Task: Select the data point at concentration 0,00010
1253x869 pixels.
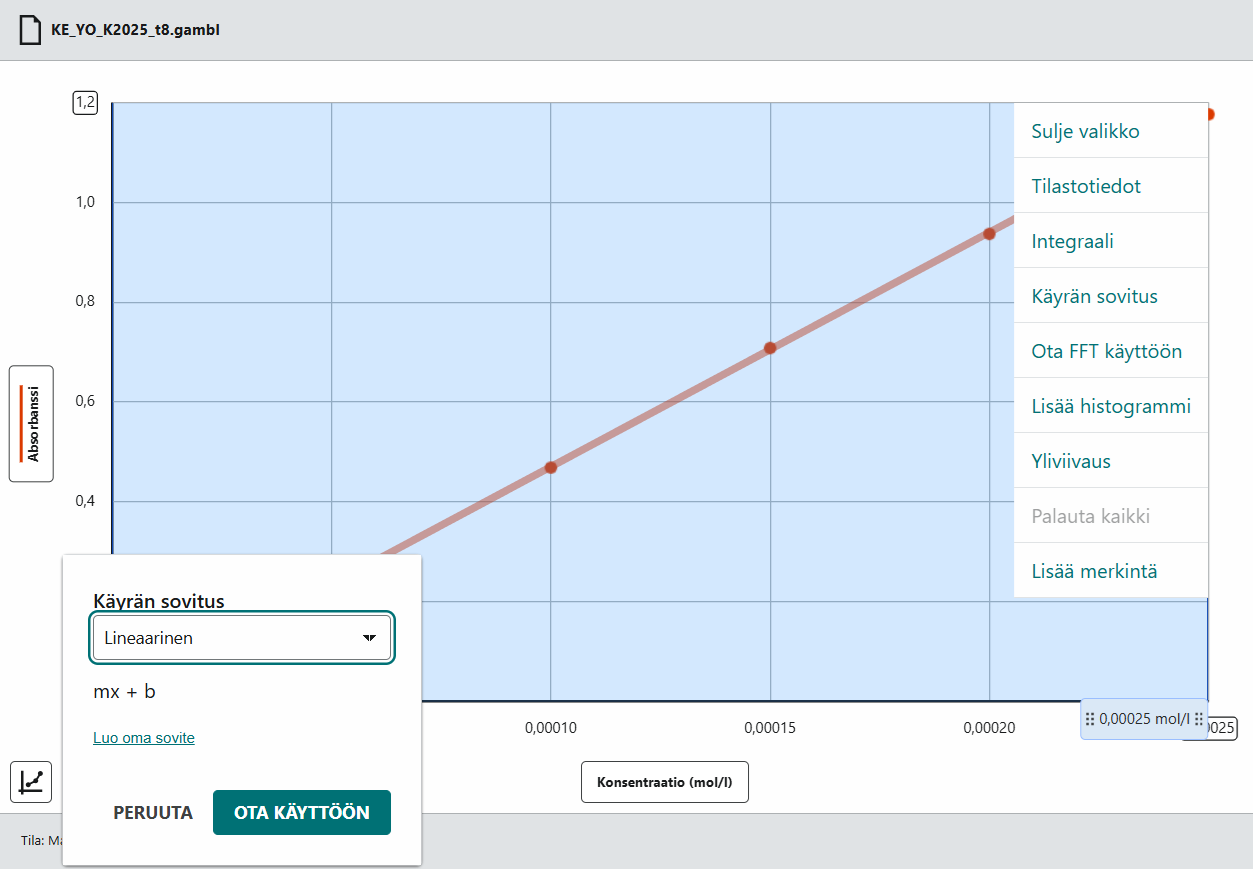Action: point(550,467)
